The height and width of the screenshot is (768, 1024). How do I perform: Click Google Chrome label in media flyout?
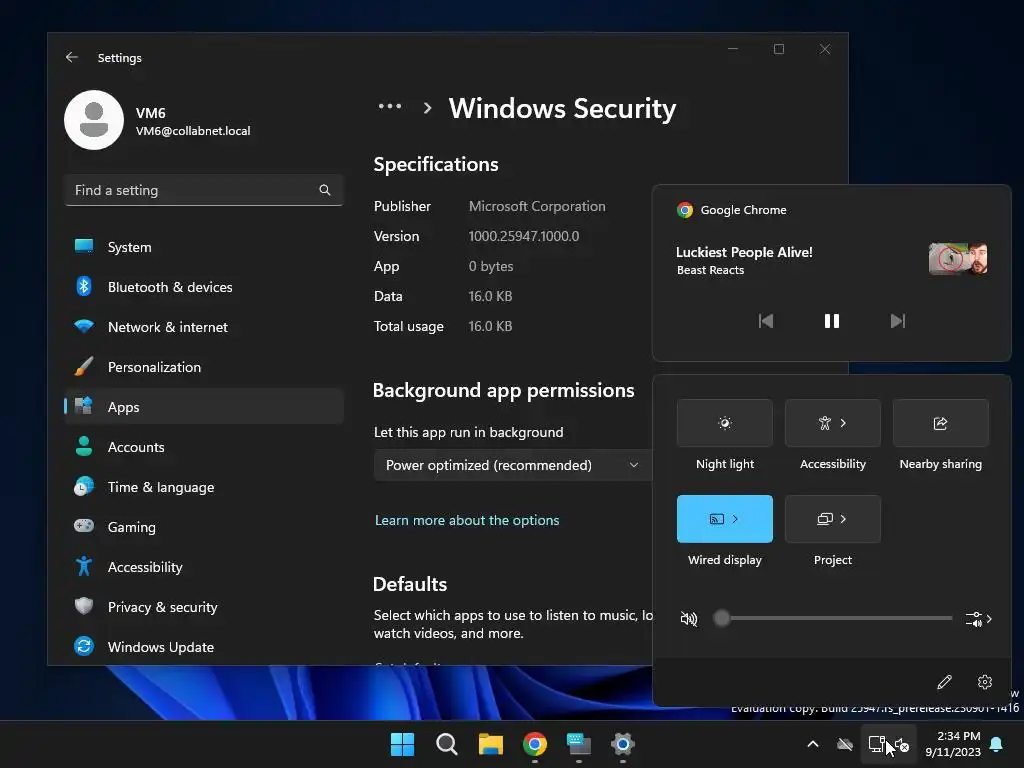click(743, 210)
